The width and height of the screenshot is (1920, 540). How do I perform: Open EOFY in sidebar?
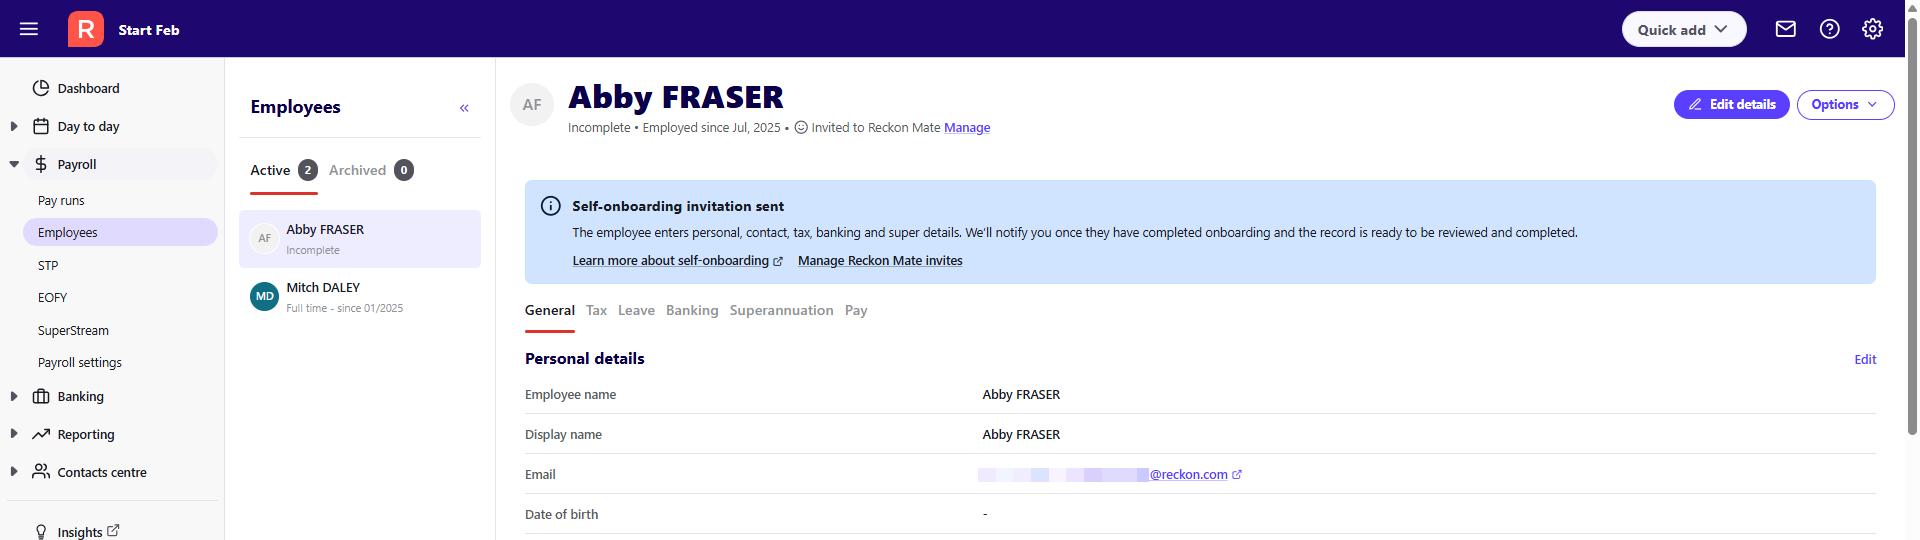(52, 297)
